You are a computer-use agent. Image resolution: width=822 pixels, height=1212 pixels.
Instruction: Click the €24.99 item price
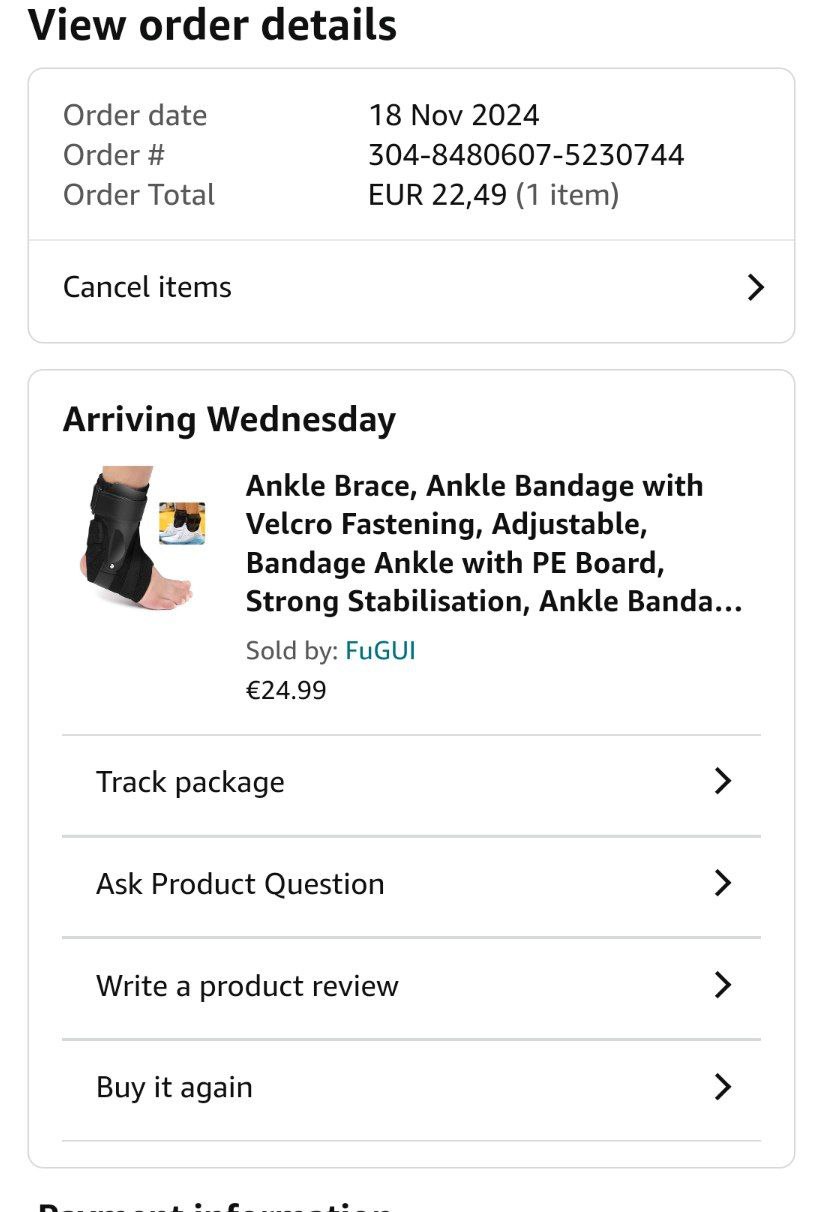click(286, 691)
